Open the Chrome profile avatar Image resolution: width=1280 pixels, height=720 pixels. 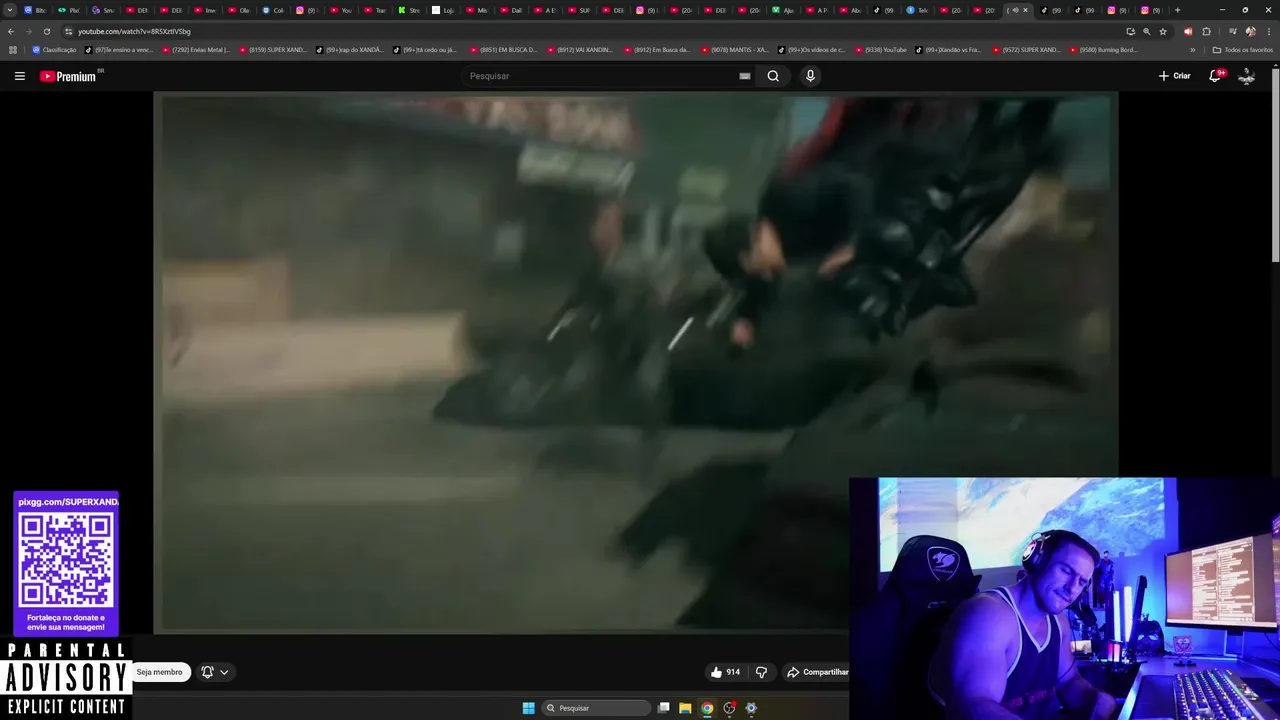point(1251,32)
